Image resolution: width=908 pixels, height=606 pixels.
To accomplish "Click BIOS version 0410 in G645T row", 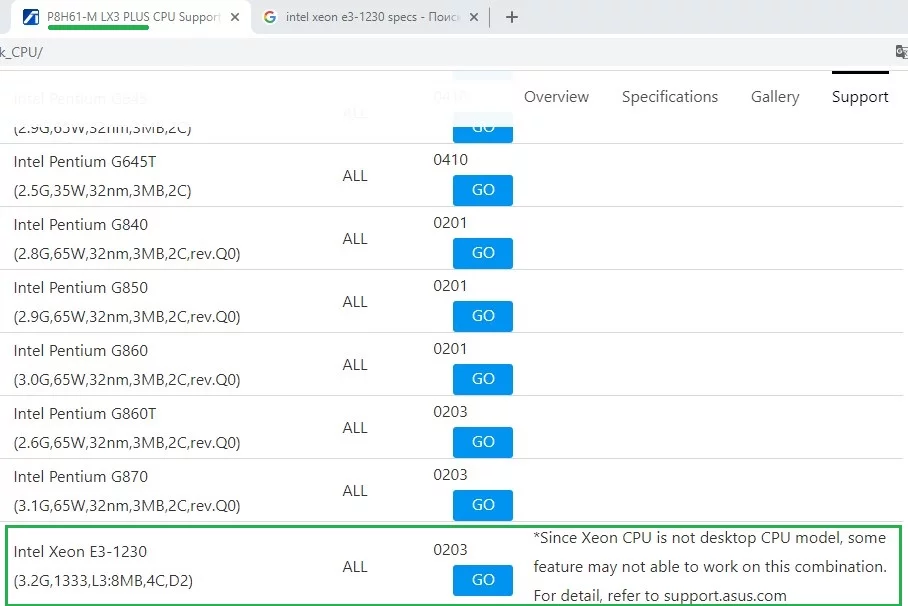I will pyautogui.click(x=450, y=160).
